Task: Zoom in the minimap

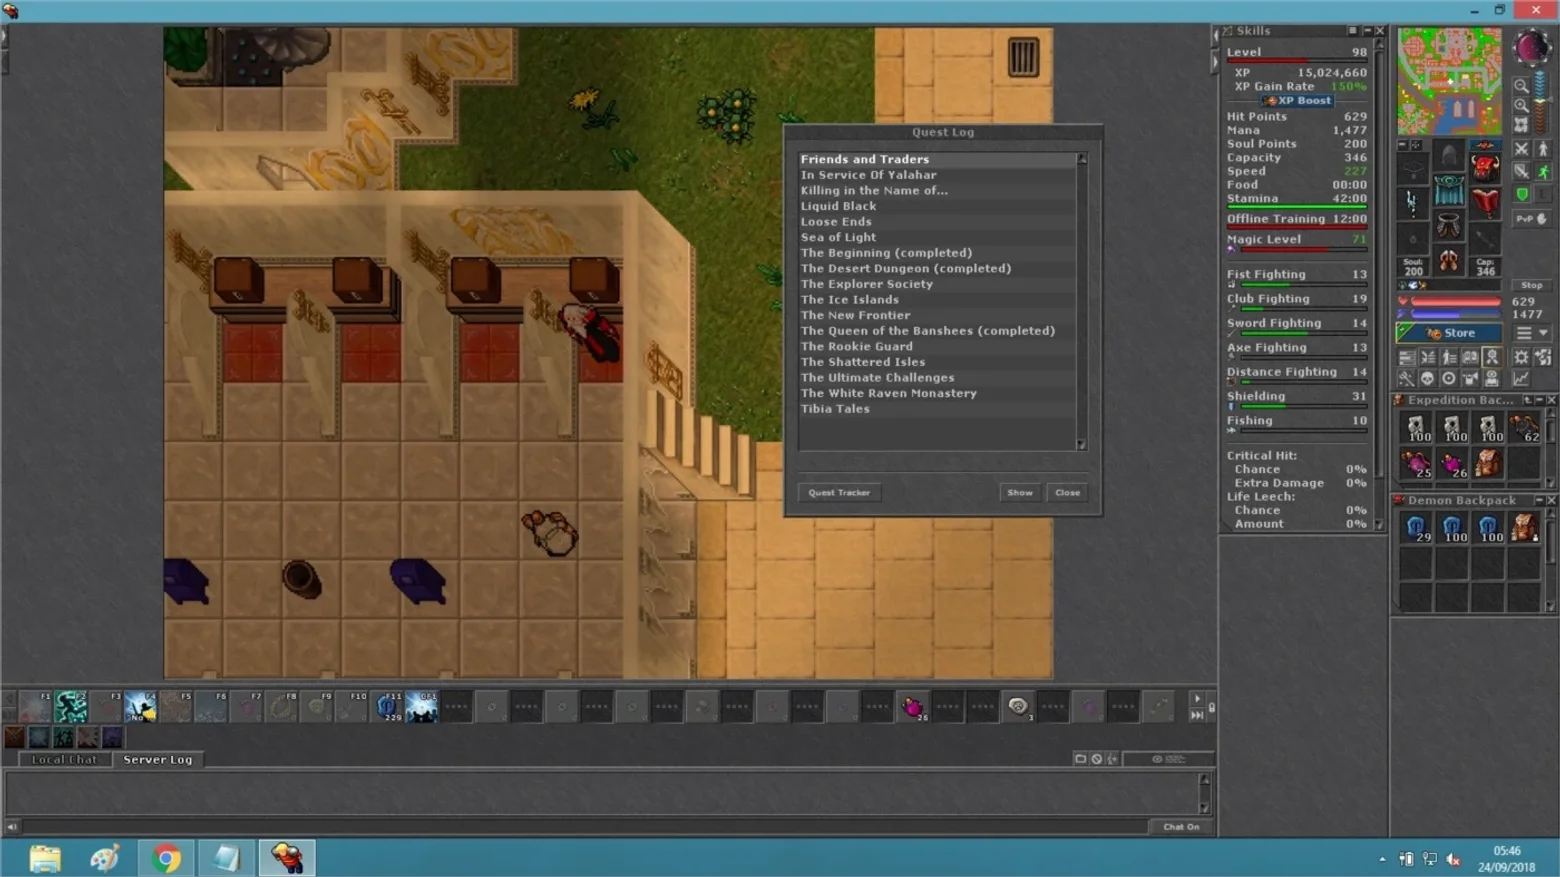Action: coord(1521,105)
